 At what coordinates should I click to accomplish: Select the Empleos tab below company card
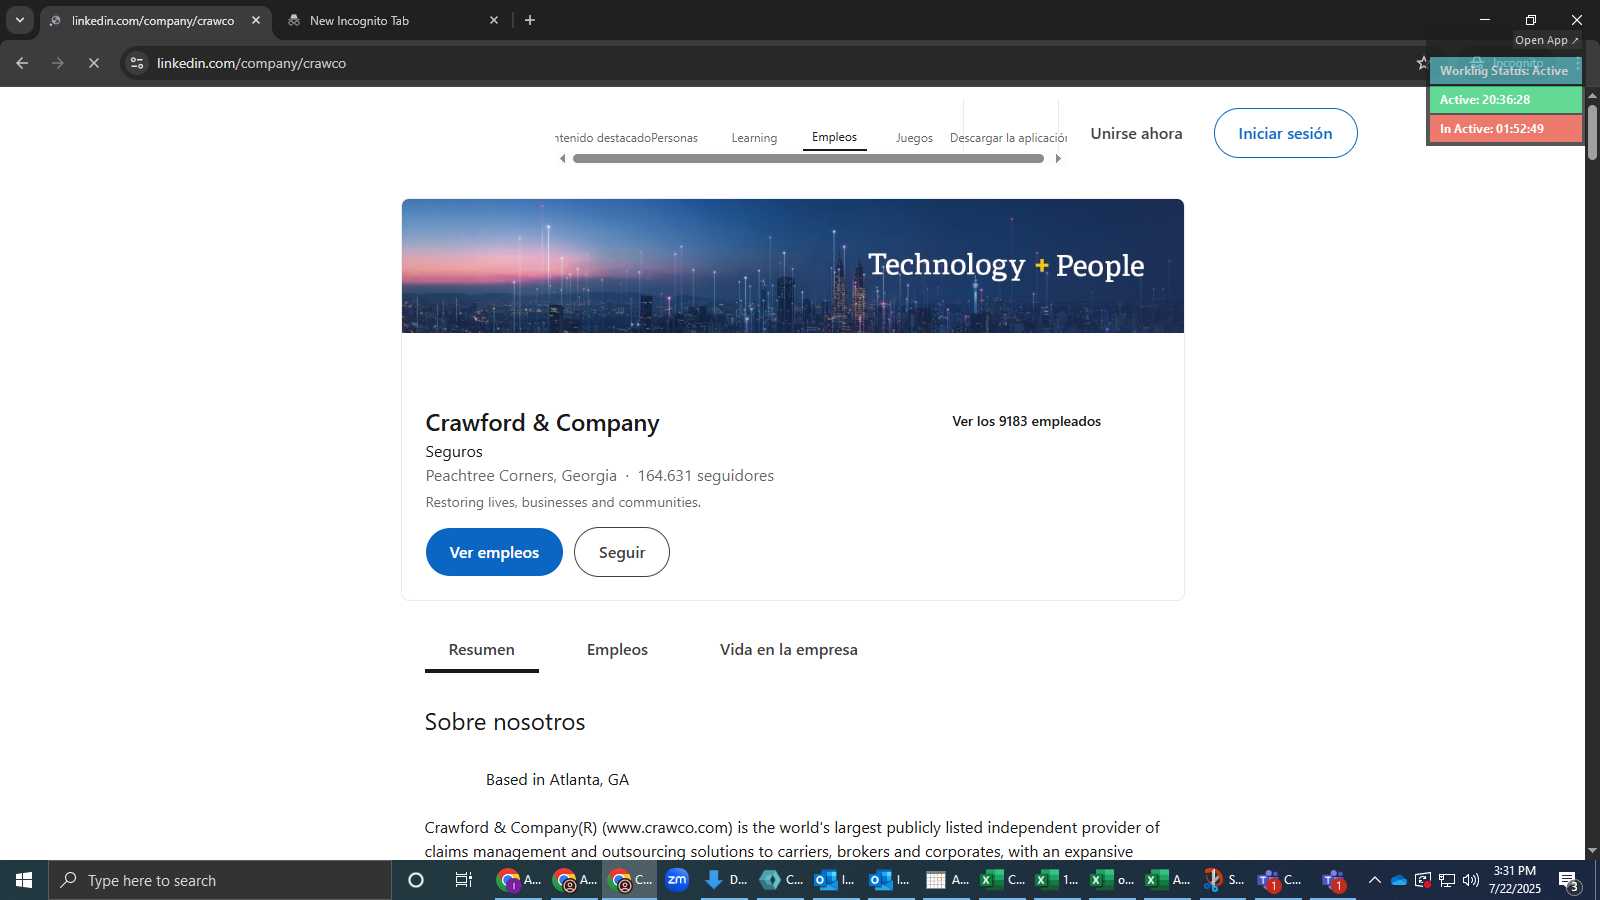617,650
